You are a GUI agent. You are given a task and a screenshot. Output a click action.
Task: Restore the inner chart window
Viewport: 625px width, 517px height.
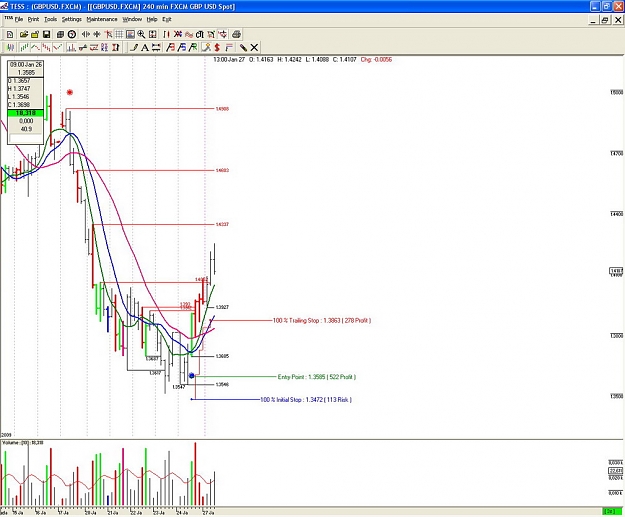point(605,20)
